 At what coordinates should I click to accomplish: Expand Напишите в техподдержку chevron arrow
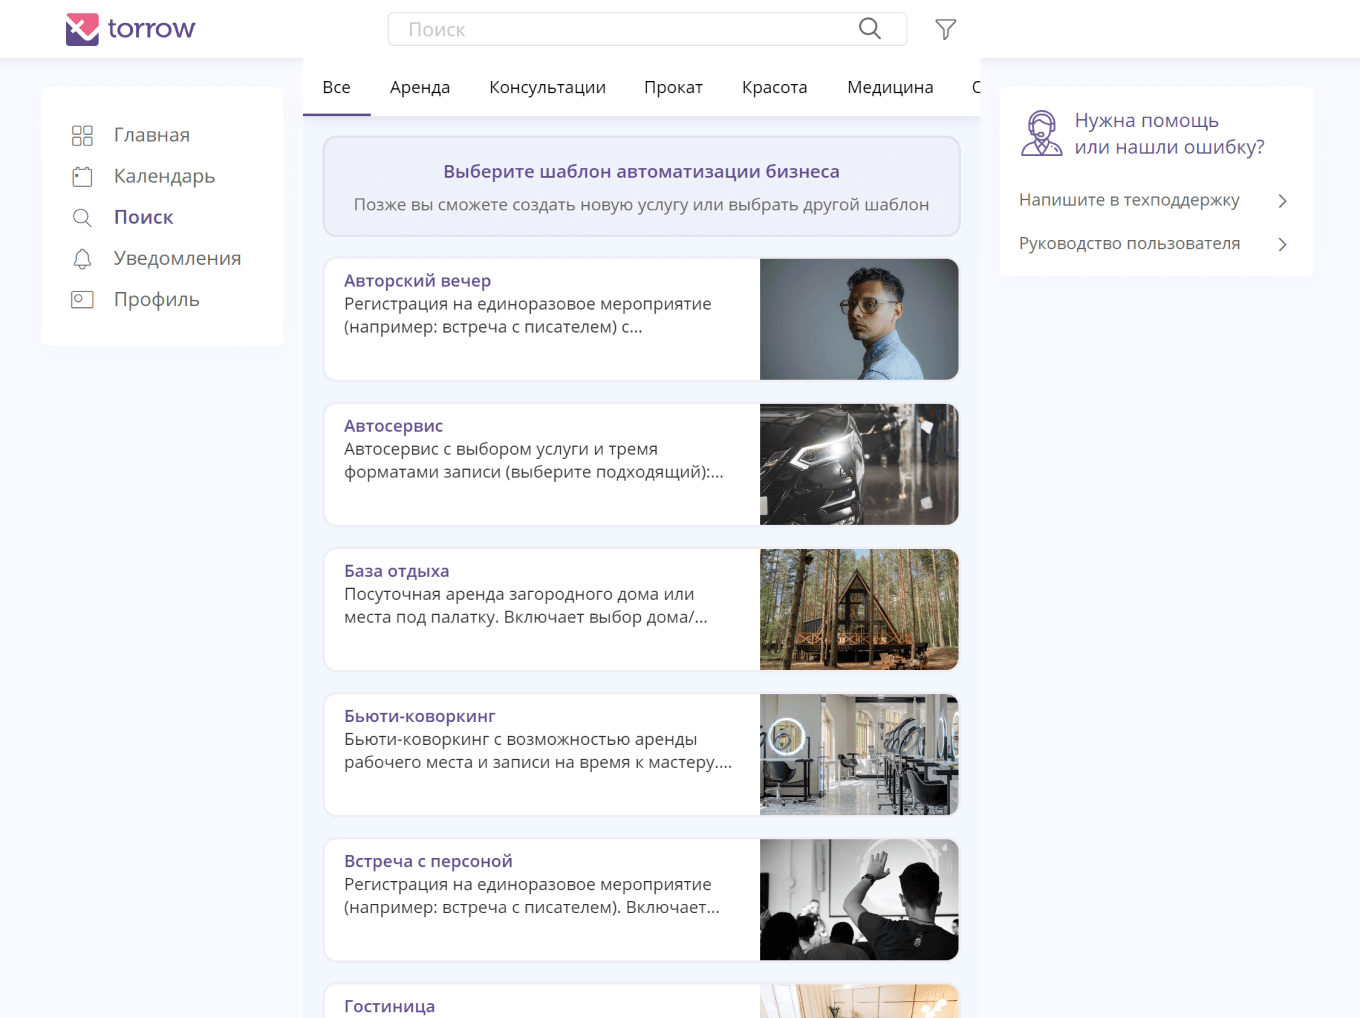pyautogui.click(x=1282, y=201)
